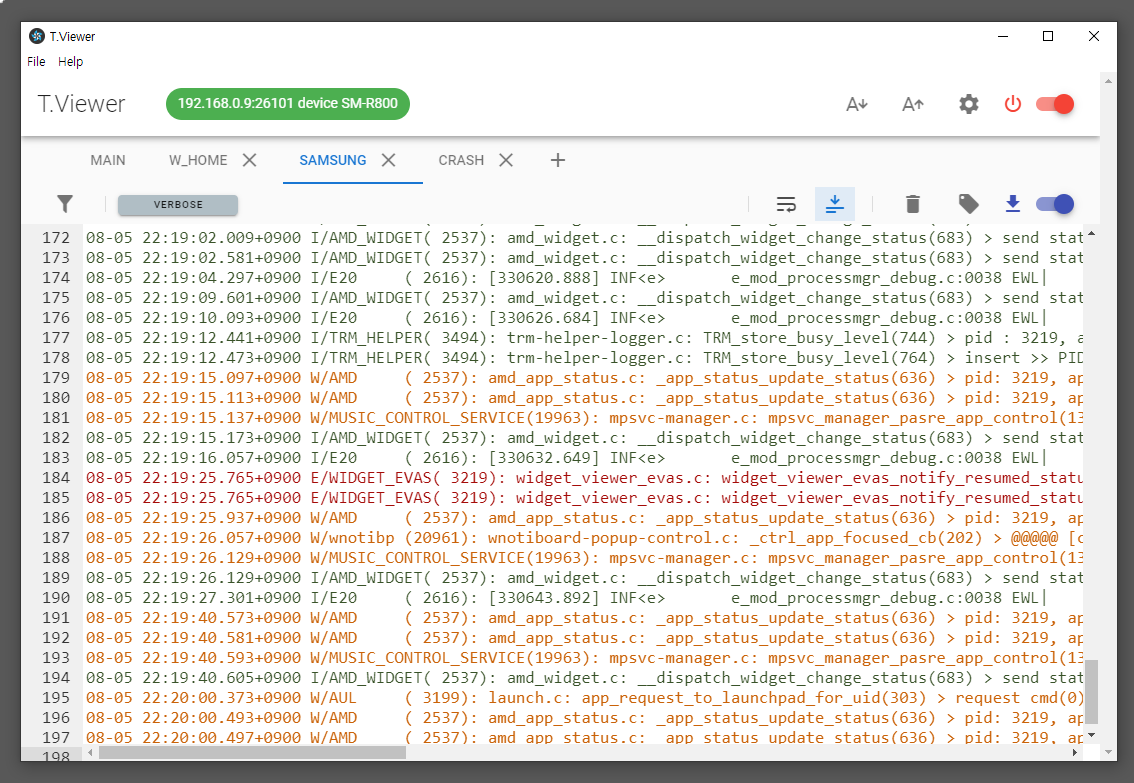Open the Help menu
This screenshot has width=1134, height=783.
click(70, 61)
